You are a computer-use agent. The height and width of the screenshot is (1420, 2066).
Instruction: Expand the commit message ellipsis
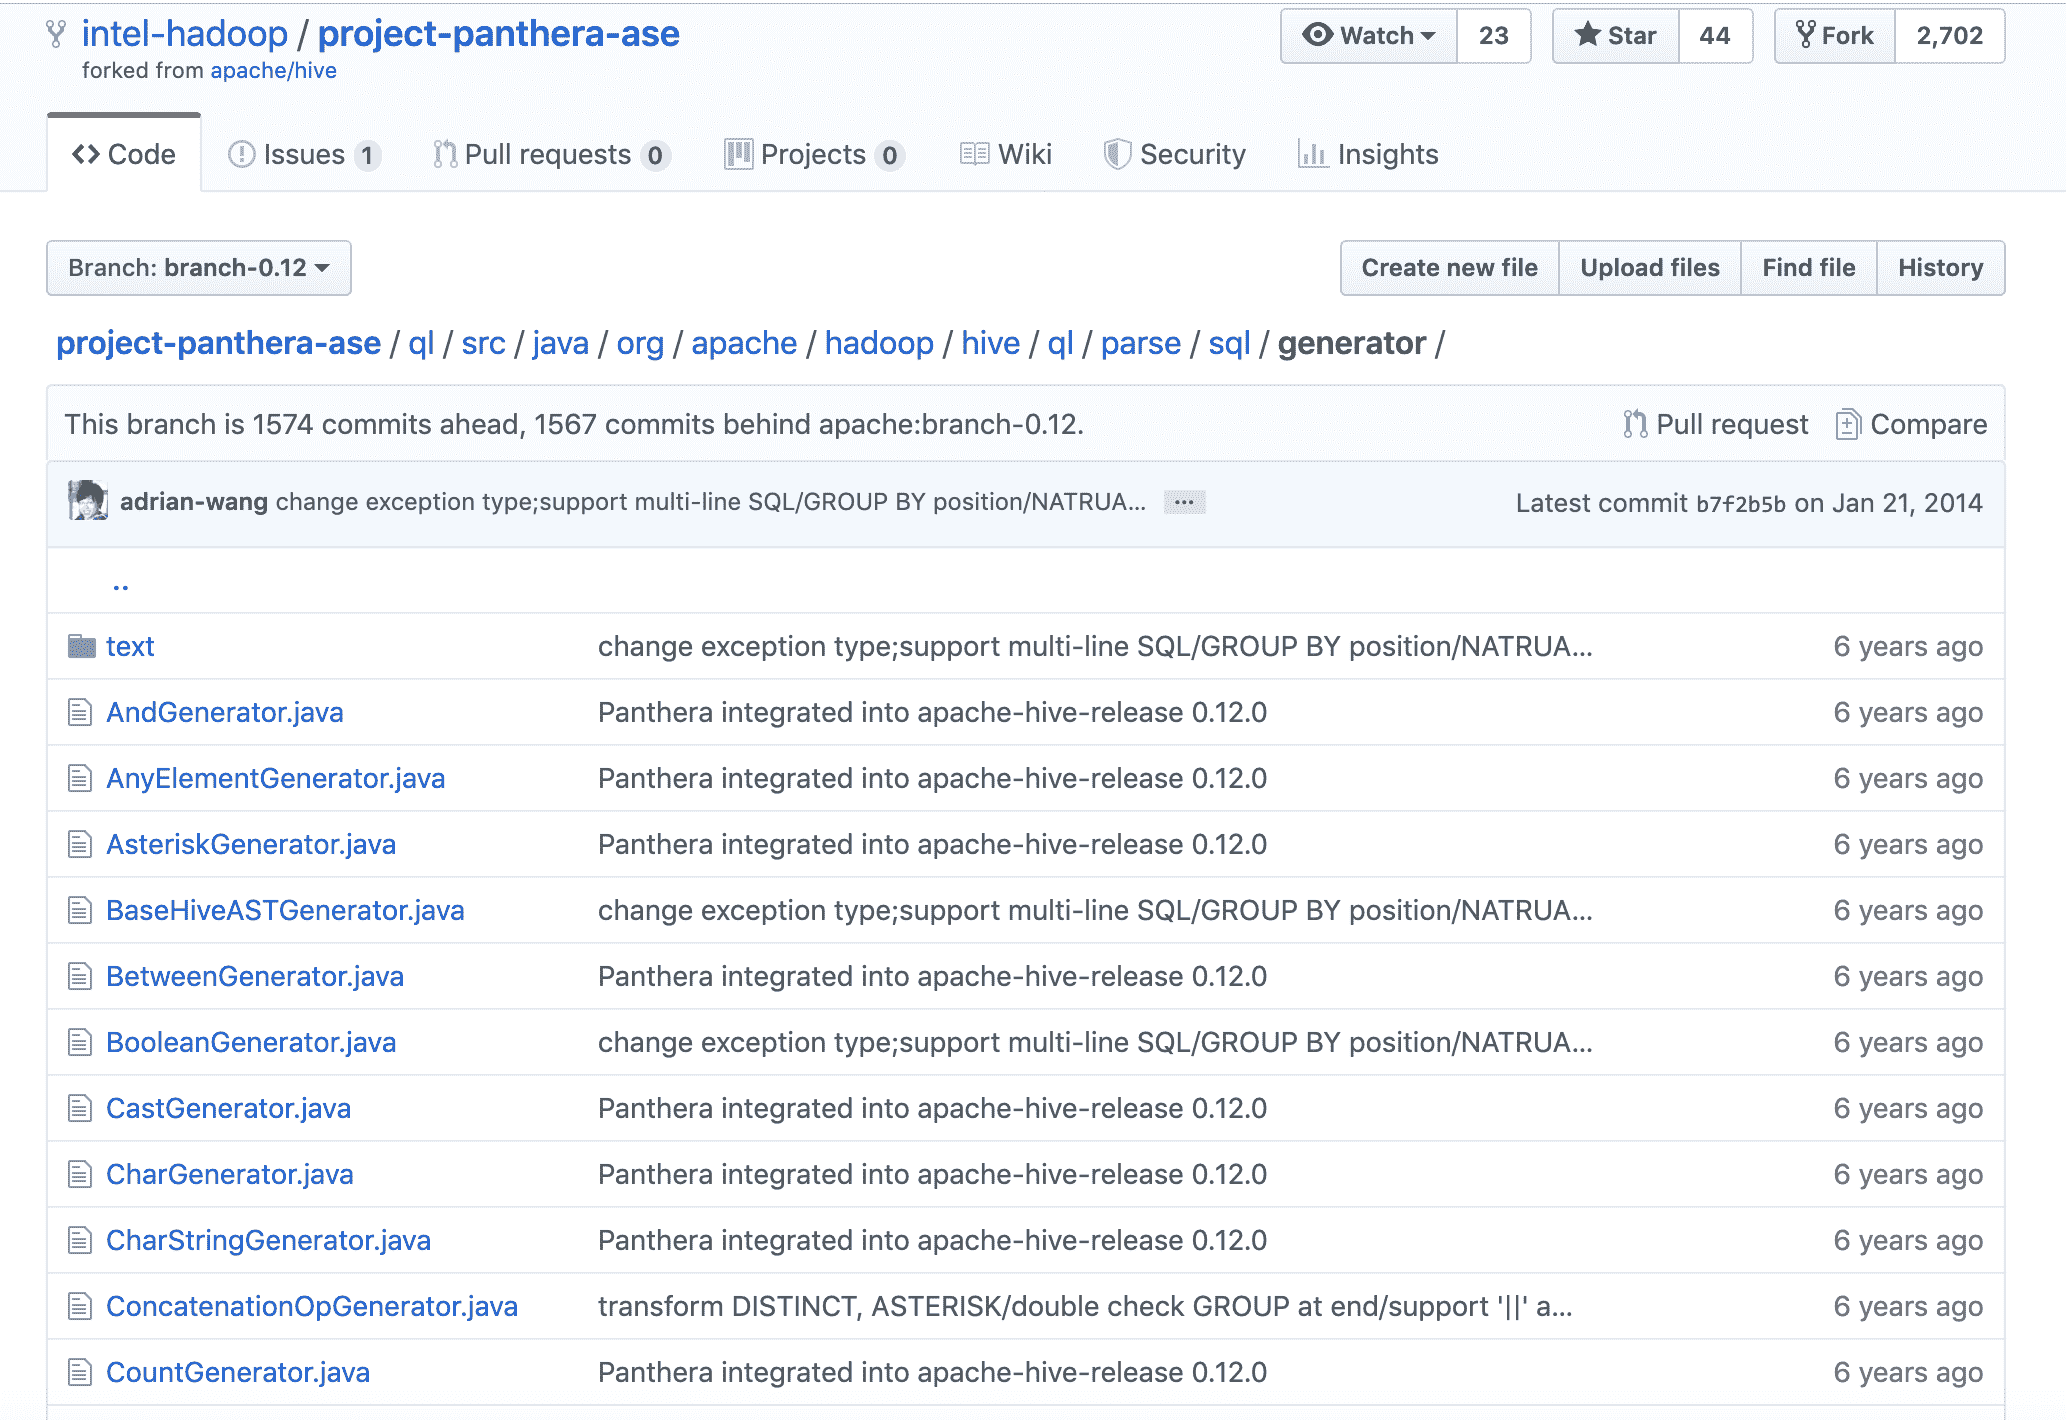point(1184,502)
